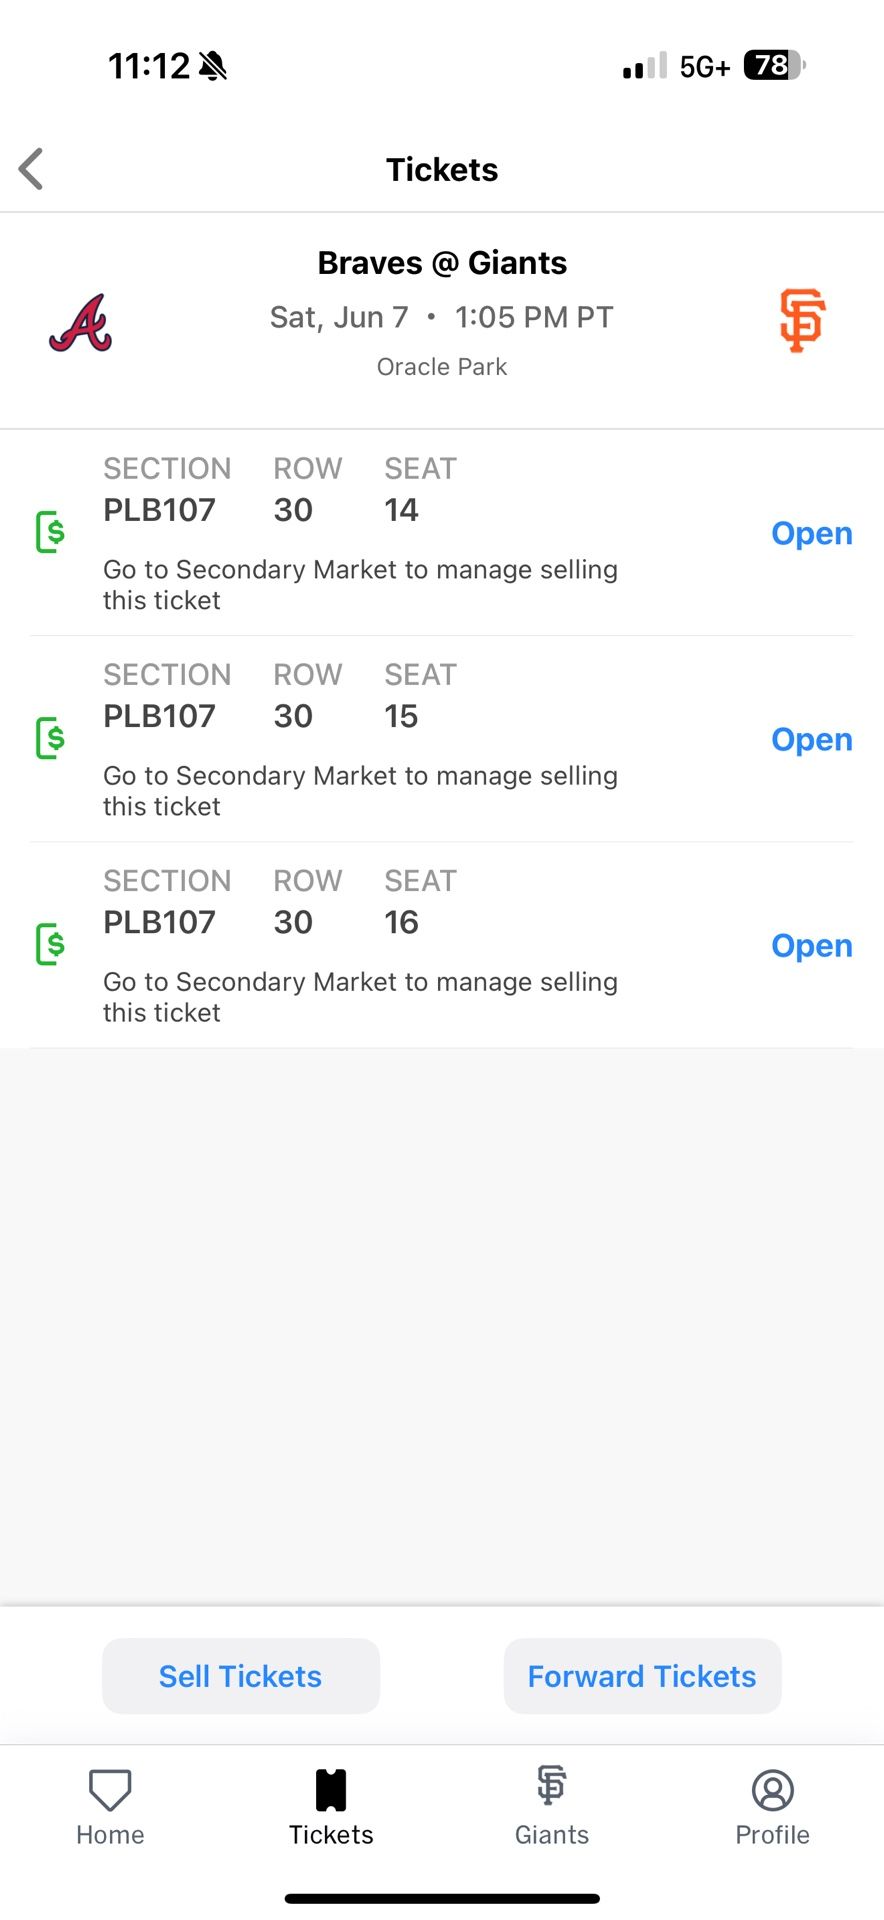Viewport: 884px width, 1920px height.
Task: Tap the San Francisco Giants logo
Action: tap(802, 321)
